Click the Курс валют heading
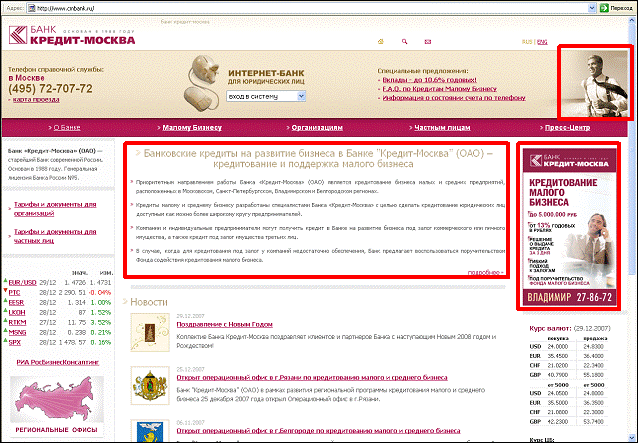Viewport: 638px width, 443px height. [x=551, y=328]
